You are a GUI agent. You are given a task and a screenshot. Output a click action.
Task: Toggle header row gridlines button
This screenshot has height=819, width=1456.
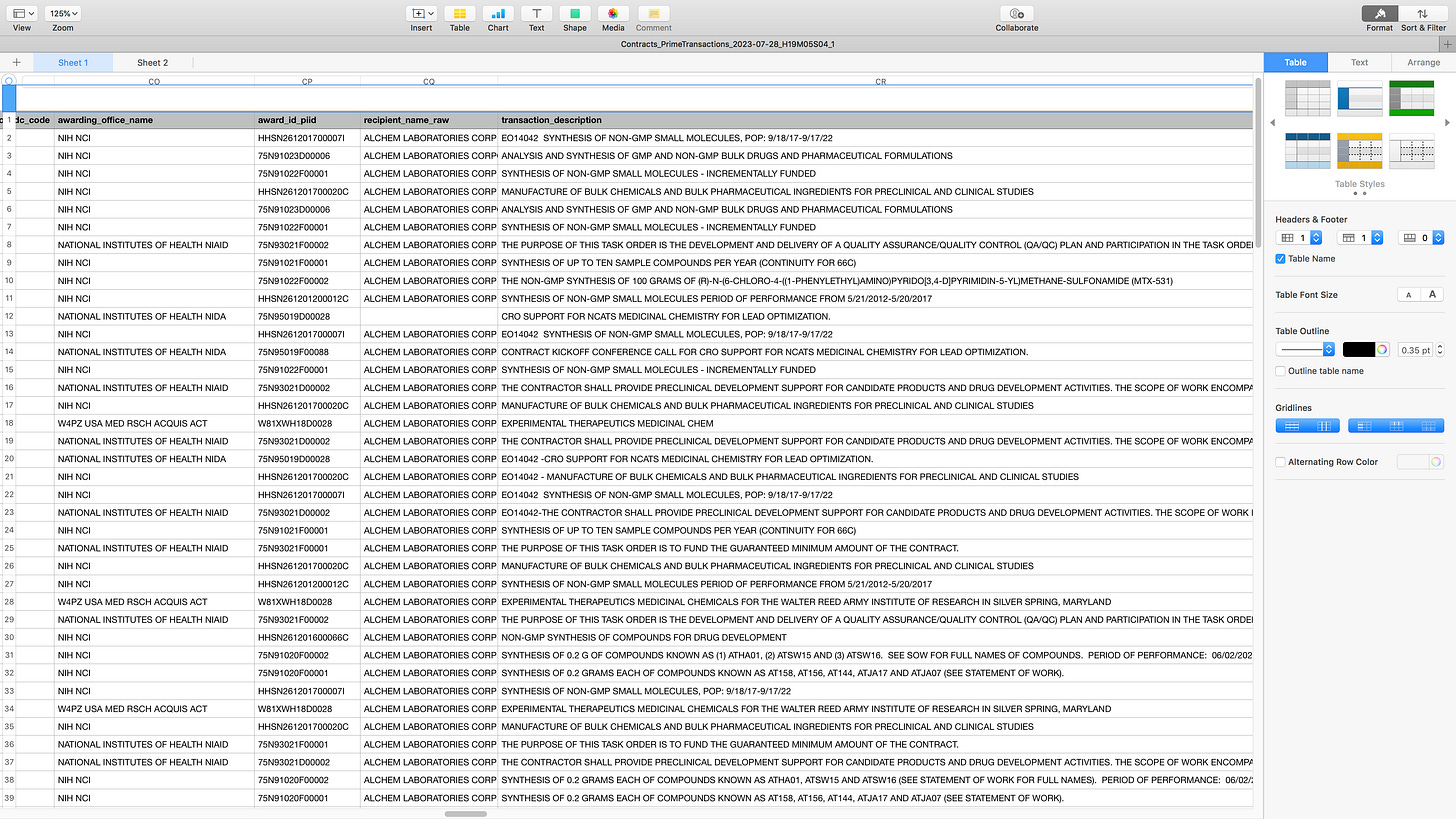[x=1396, y=426]
